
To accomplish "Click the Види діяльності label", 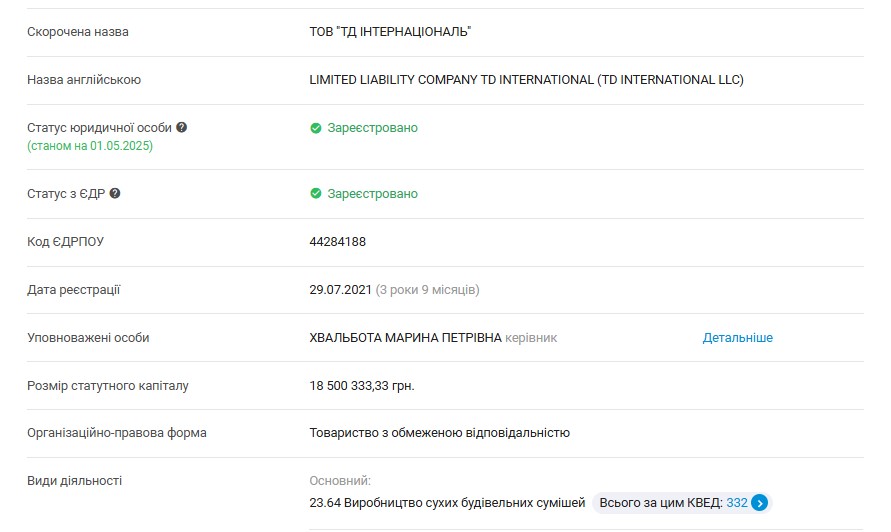I will pyautogui.click(x=74, y=481).
